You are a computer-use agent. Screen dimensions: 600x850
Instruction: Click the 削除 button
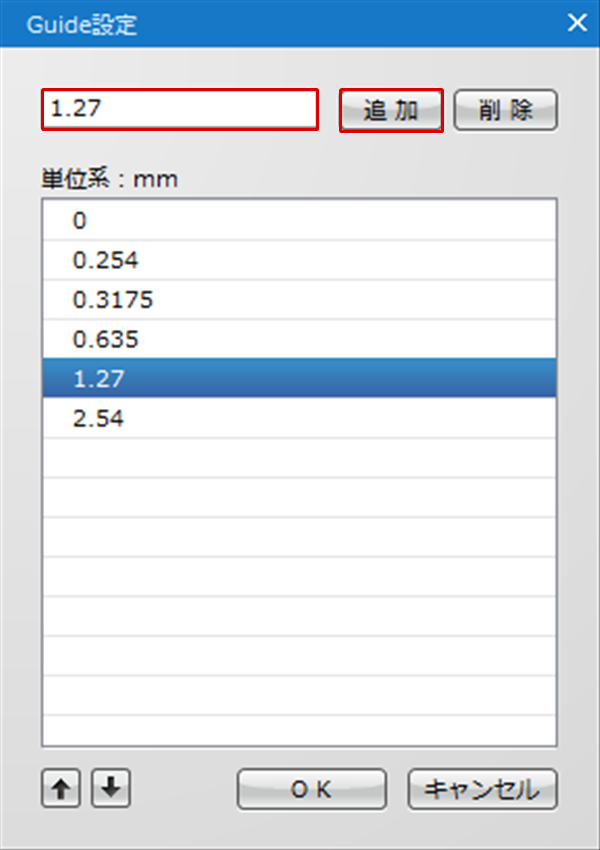click(x=505, y=111)
